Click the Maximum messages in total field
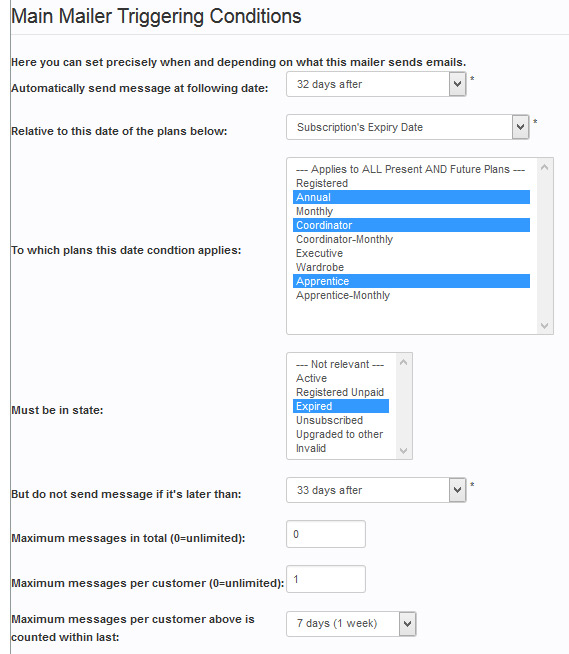 [x=326, y=534]
